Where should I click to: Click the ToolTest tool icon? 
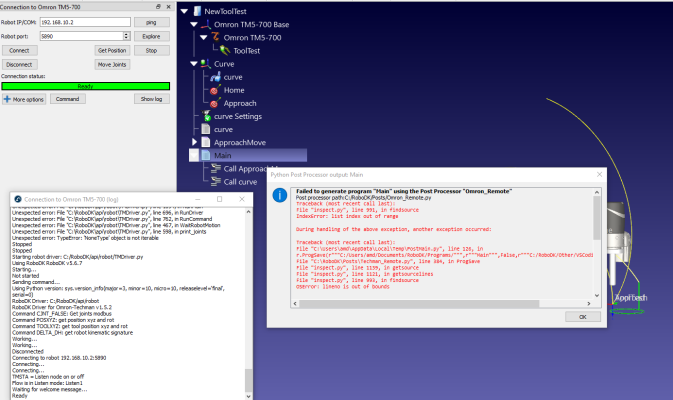tap(224, 50)
